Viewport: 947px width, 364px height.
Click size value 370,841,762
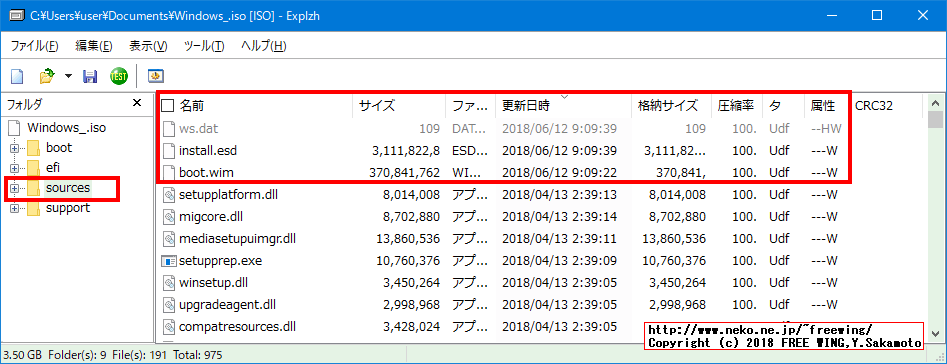pos(405,172)
